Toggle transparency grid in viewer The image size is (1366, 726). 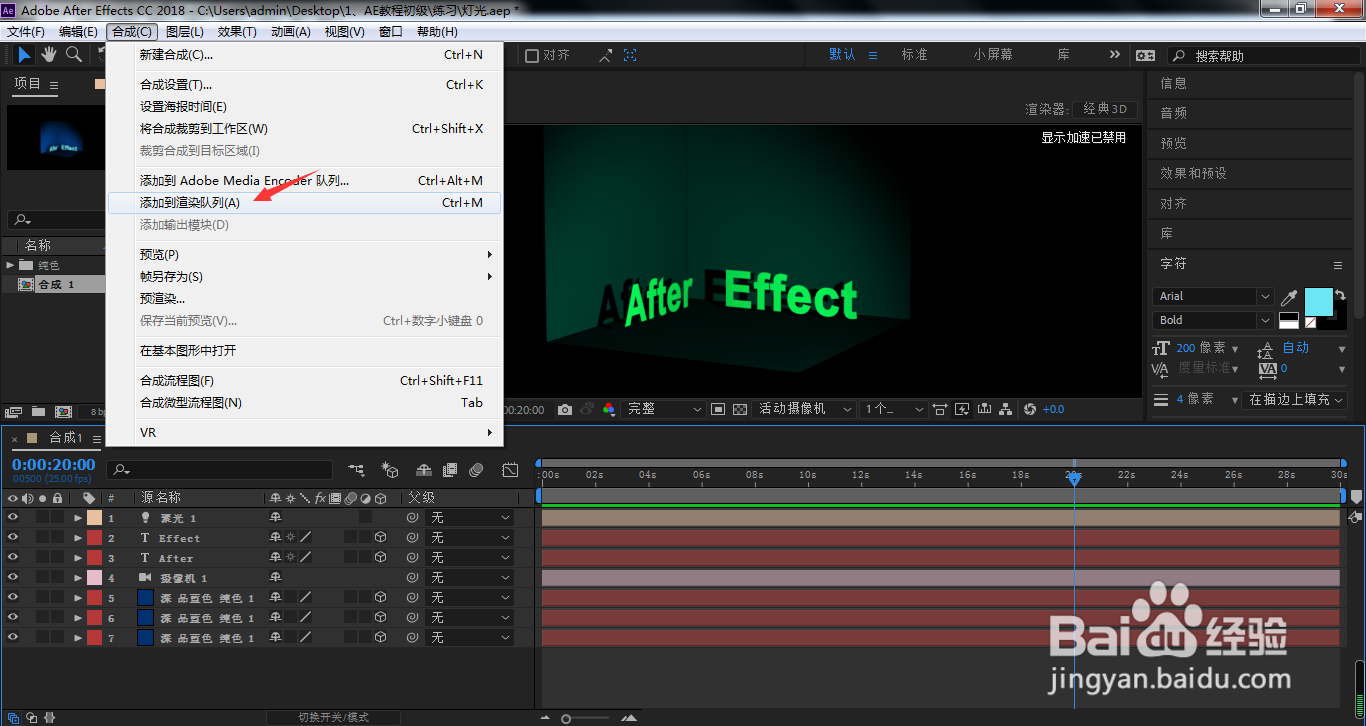740,409
